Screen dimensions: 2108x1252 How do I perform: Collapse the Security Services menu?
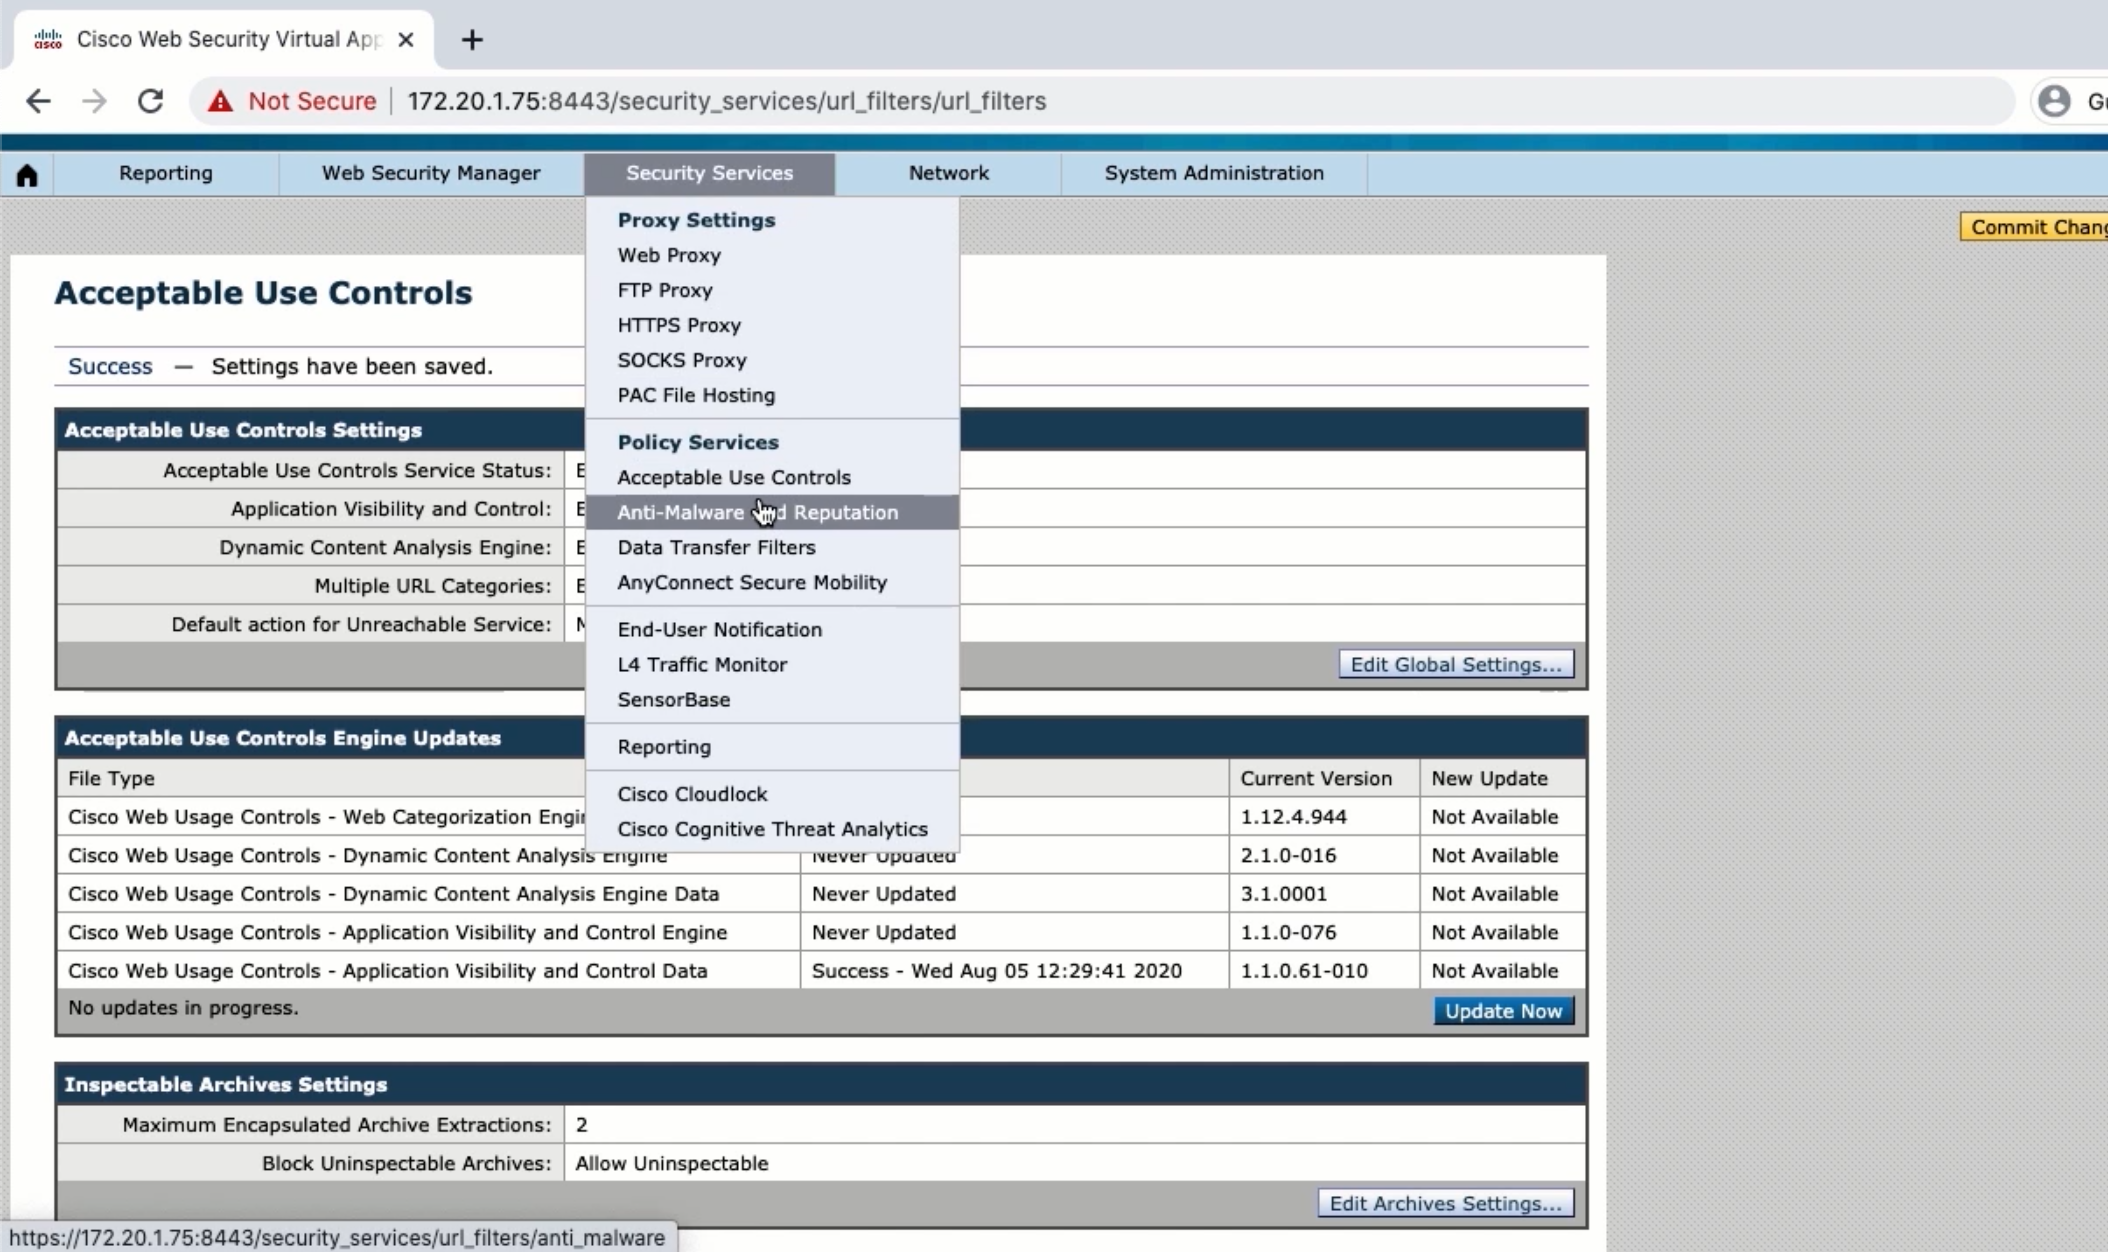[x=709, y=173]
